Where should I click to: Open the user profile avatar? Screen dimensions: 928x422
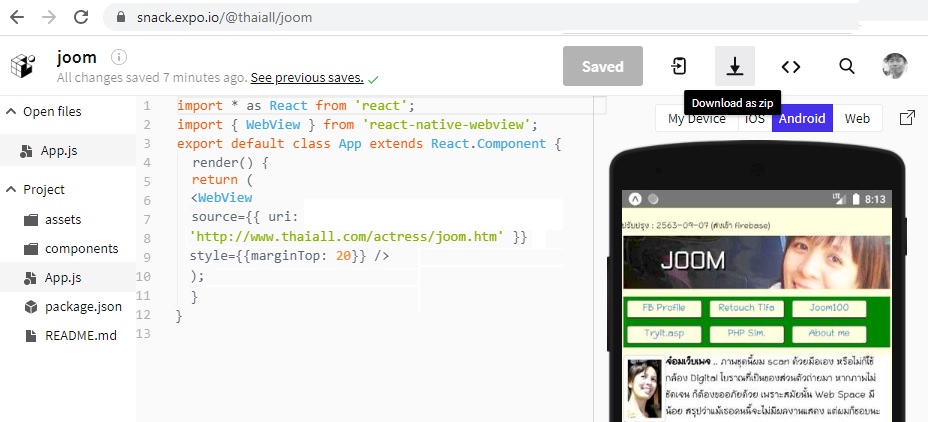[x=895, y=66]
